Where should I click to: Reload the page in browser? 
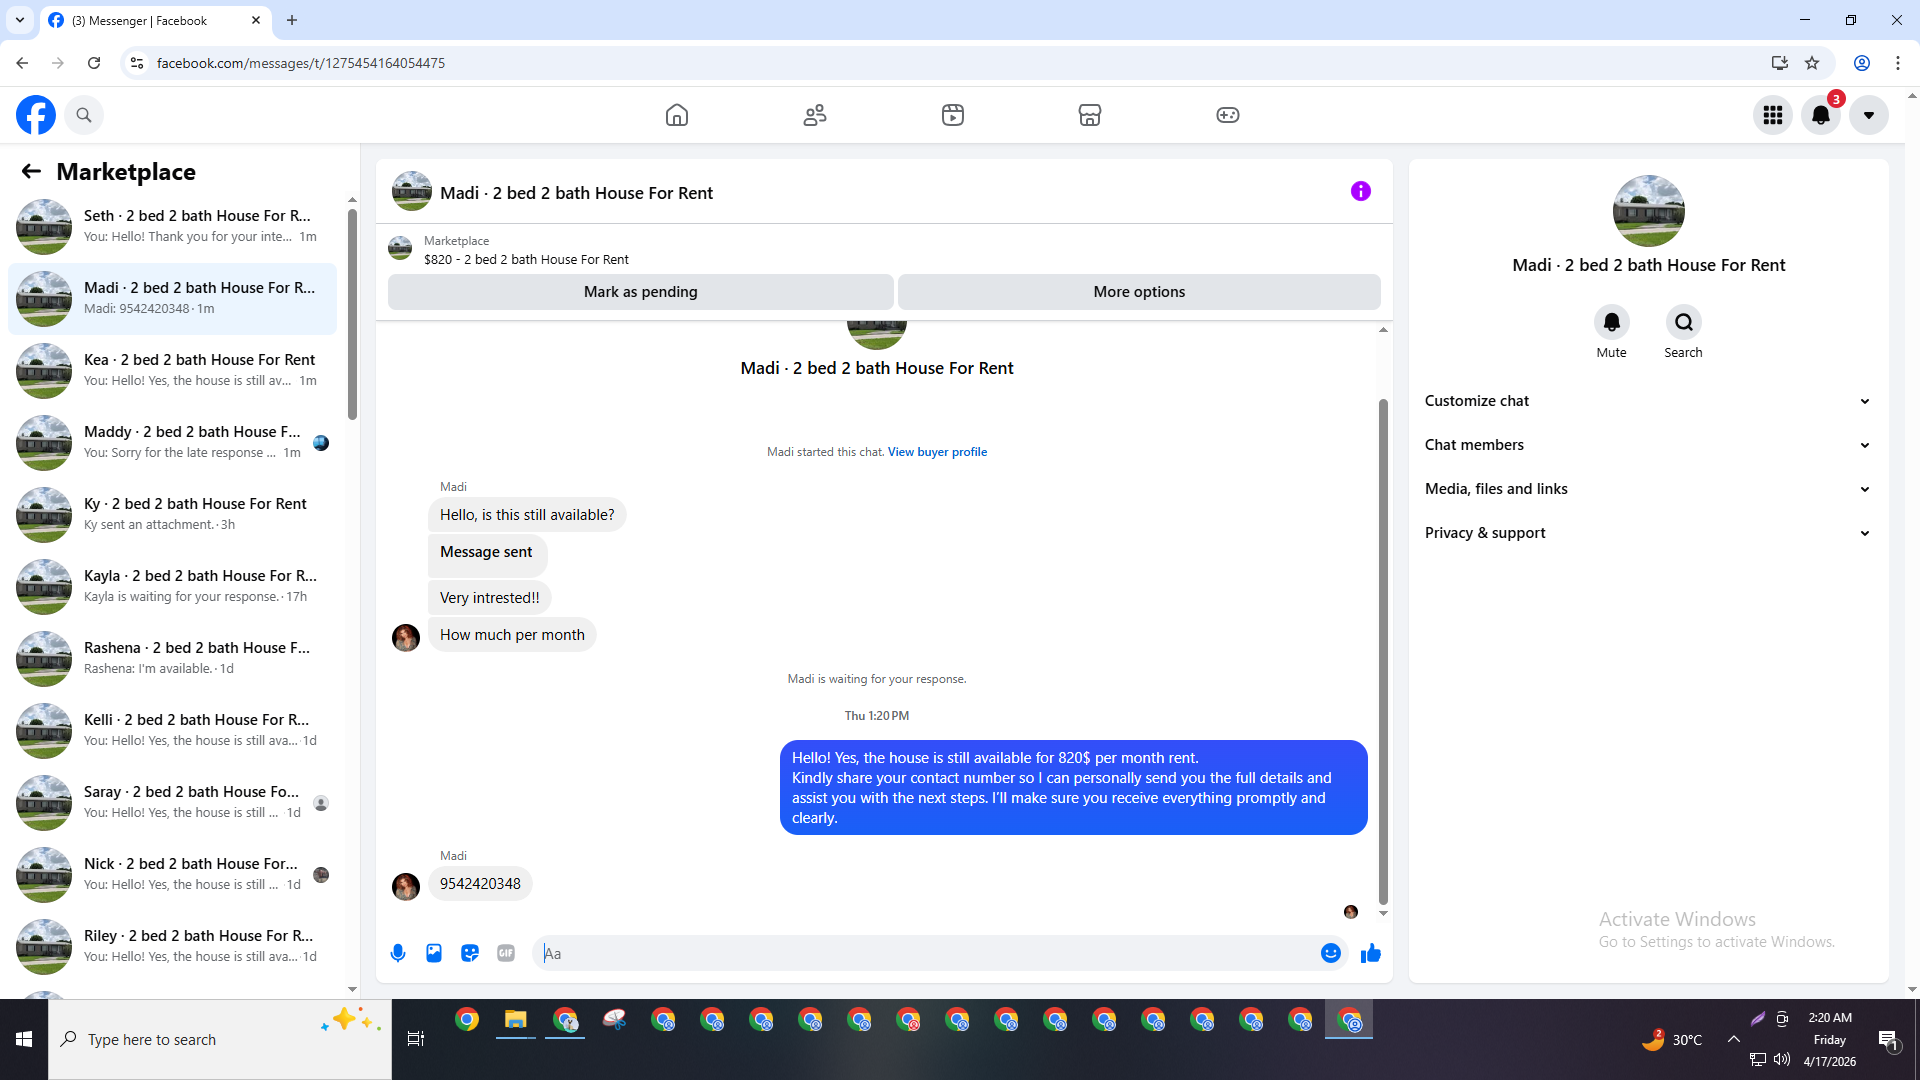point(94,63)
